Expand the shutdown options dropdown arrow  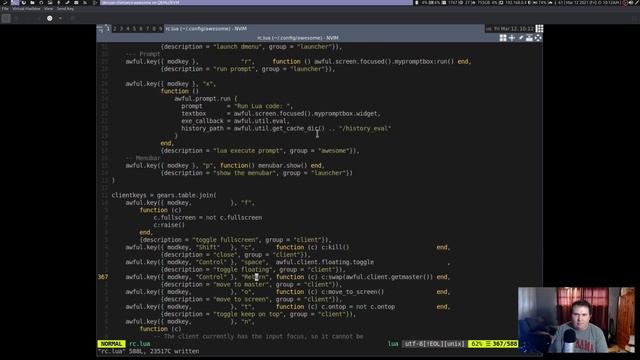60,18
